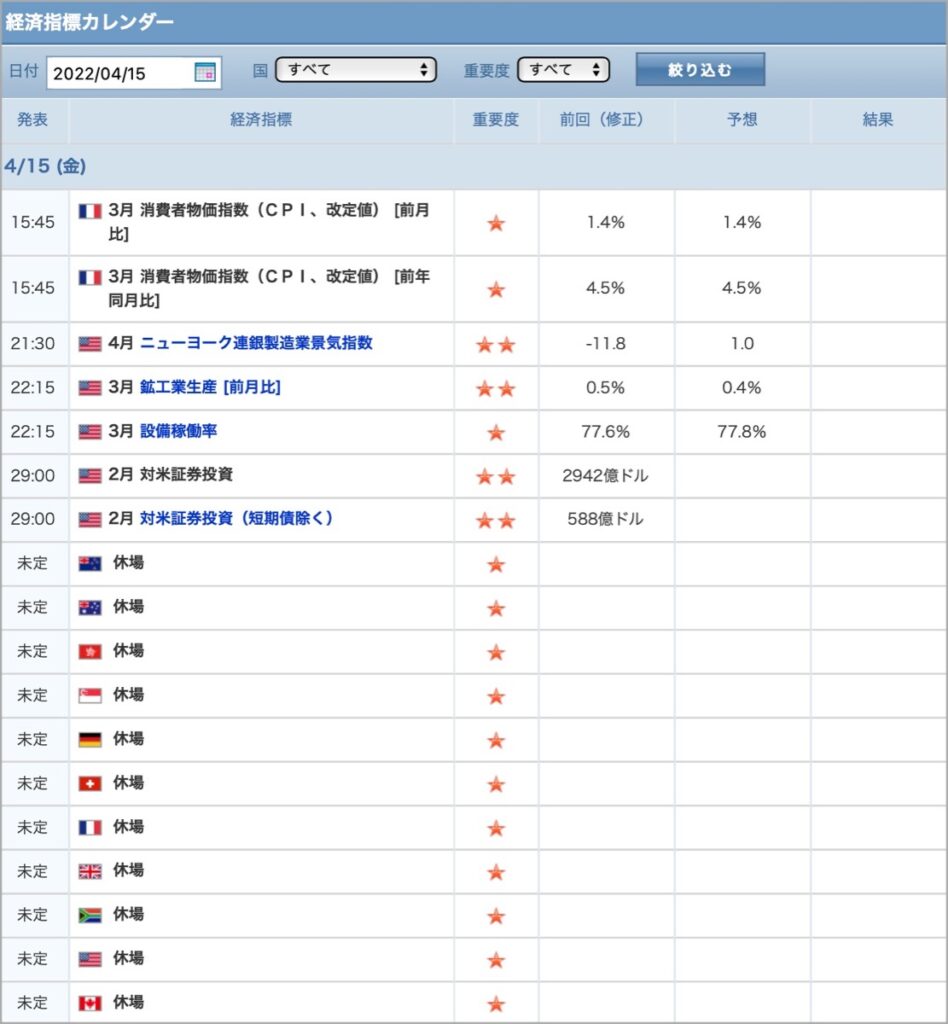Click US flag beside ニューヨーク連銀製造業景気指数
Screen dimensions: 948x1024
pyautogui.click(x=90, y=344)
